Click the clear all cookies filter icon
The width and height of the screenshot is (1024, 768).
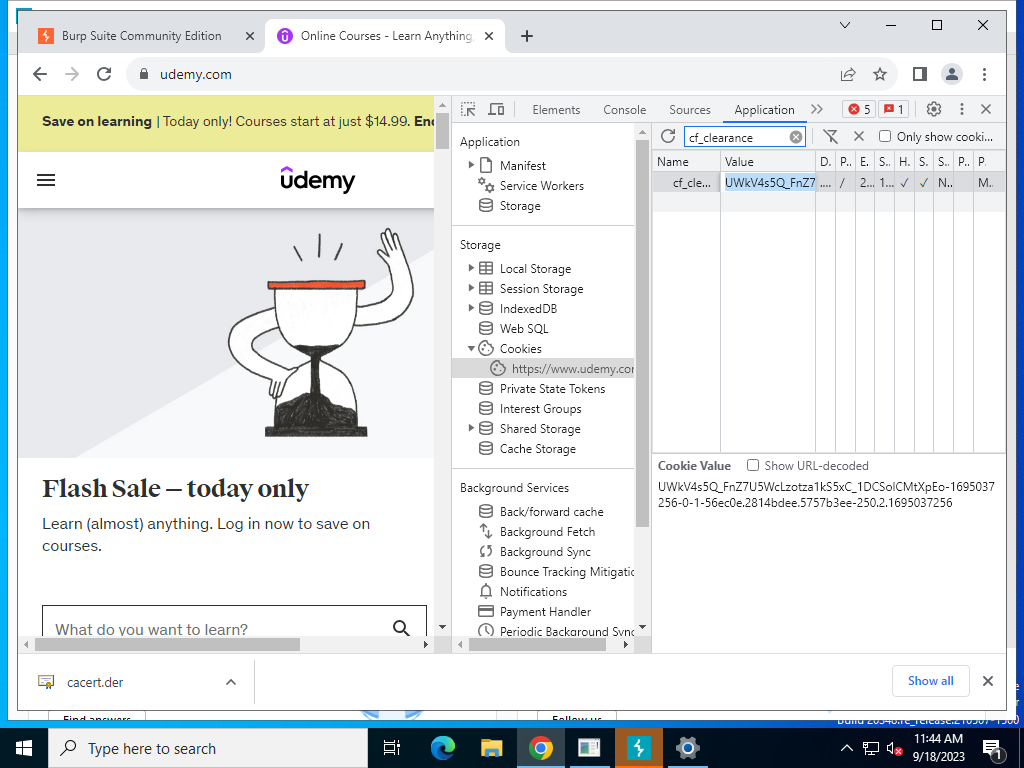[830, 136]
